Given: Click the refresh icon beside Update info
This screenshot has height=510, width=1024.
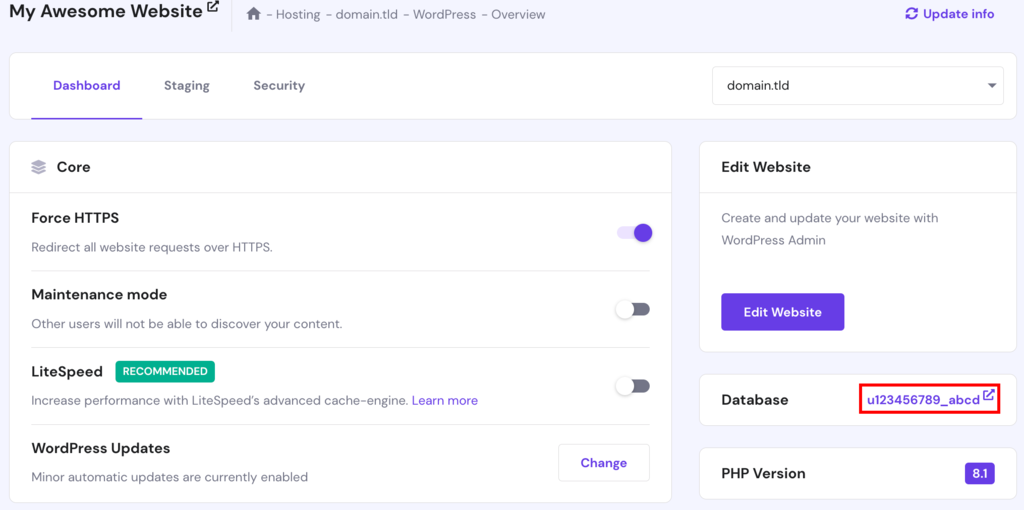Looking at the screenshot, I should 912,14.
